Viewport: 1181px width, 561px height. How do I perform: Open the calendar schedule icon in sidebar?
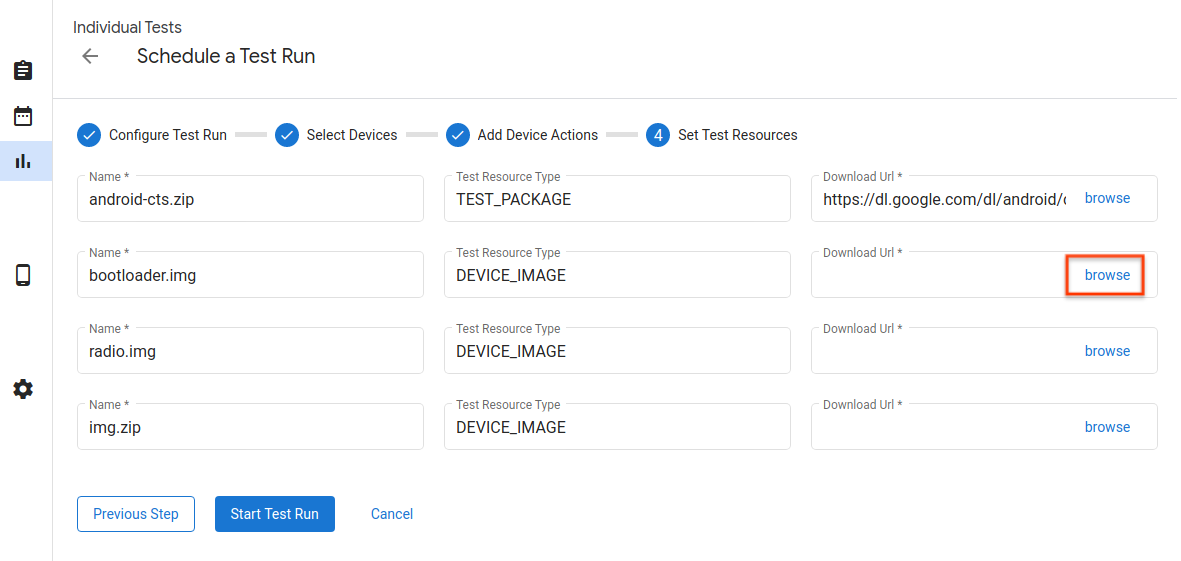point(23,116)
